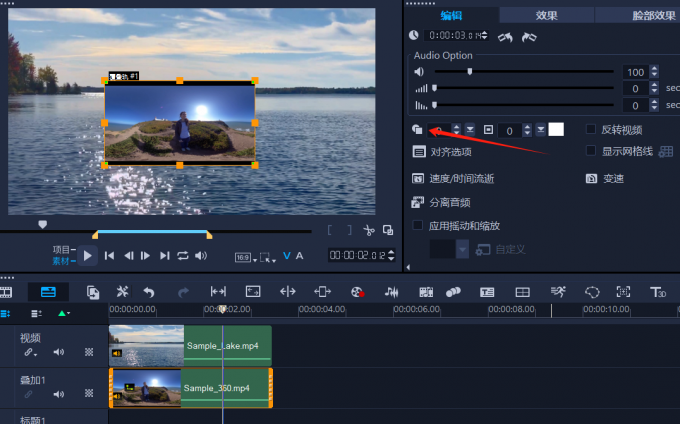Viewport: 680px width, 424px height.
Task: Open grid line options icon
Action: (x=666, y=151)
